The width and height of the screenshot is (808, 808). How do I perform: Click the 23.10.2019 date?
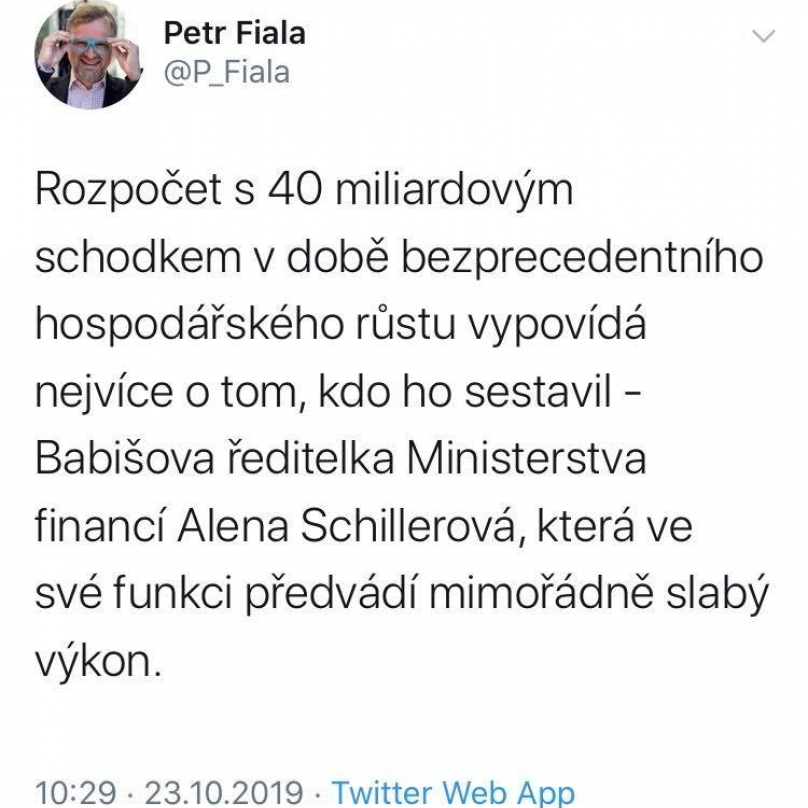tap(223, 793)
